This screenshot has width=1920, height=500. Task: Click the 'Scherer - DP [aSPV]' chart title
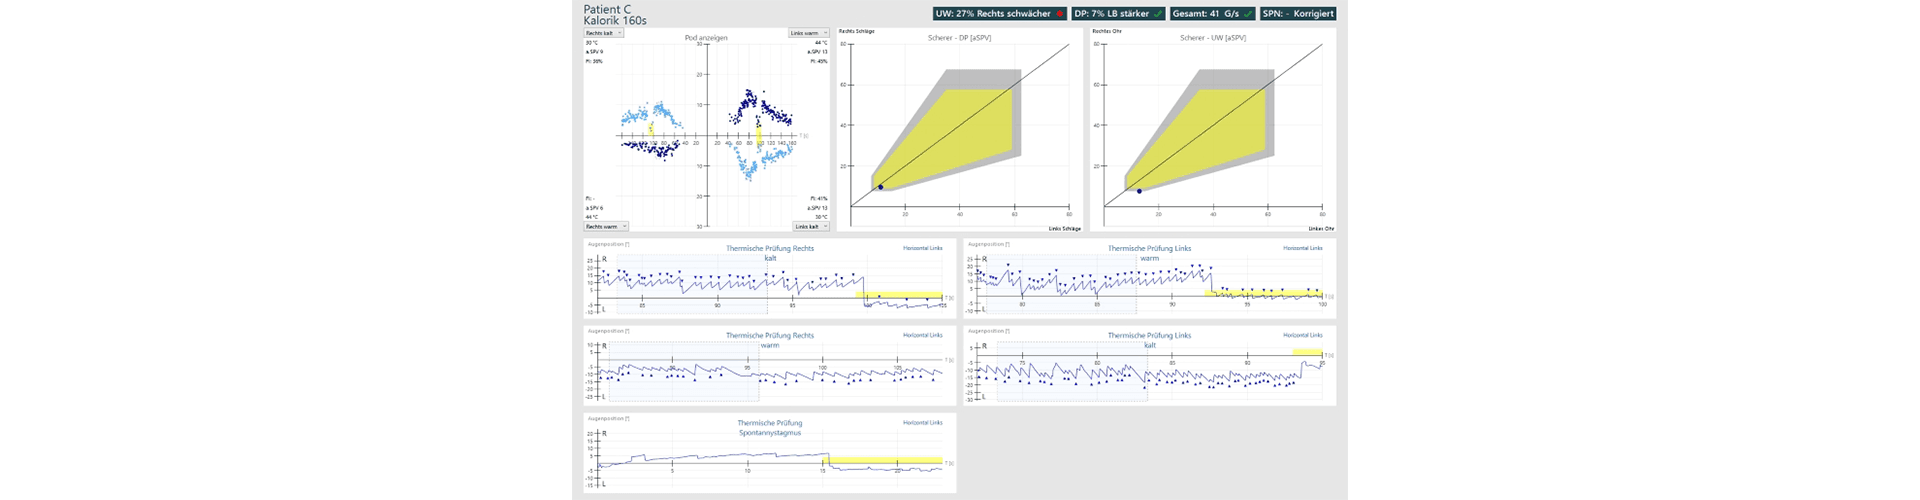(x=959, y=38)
